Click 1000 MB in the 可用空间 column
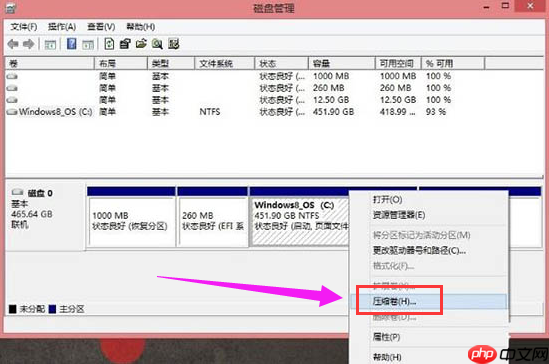 pyautogui.click(x=398, y=76)
